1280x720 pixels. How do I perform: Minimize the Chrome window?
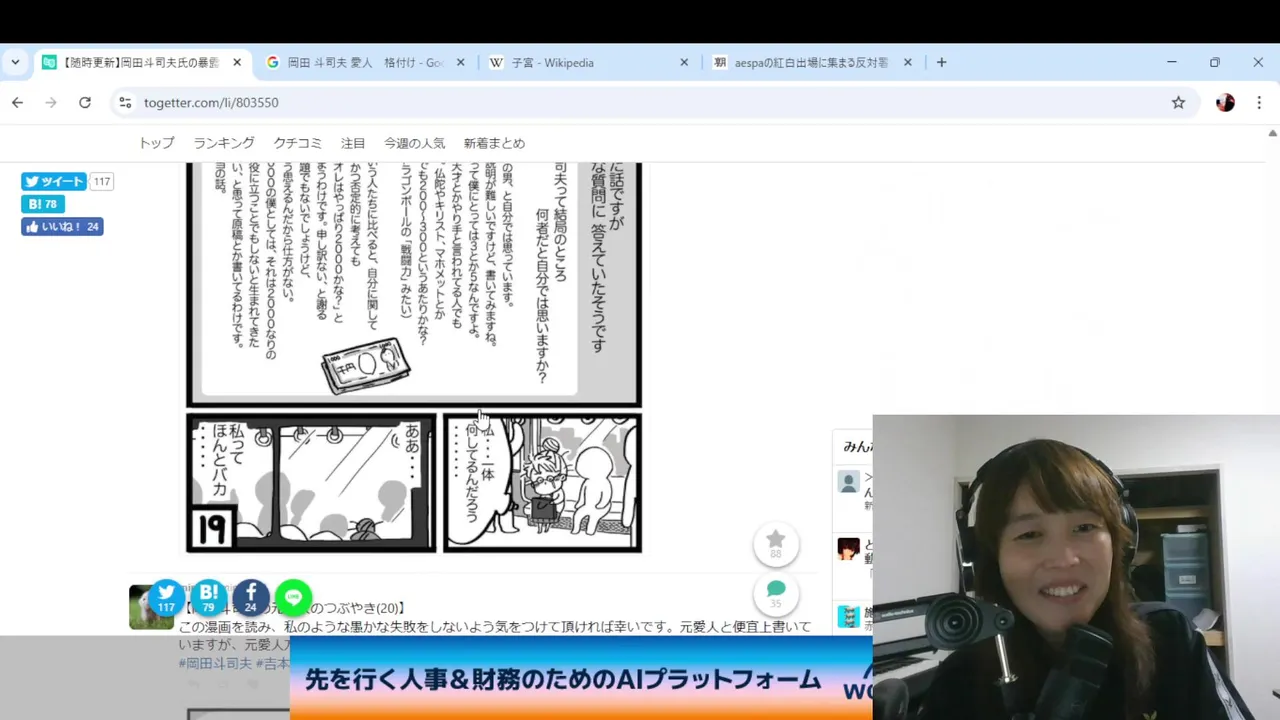(x=1172, y=62)
